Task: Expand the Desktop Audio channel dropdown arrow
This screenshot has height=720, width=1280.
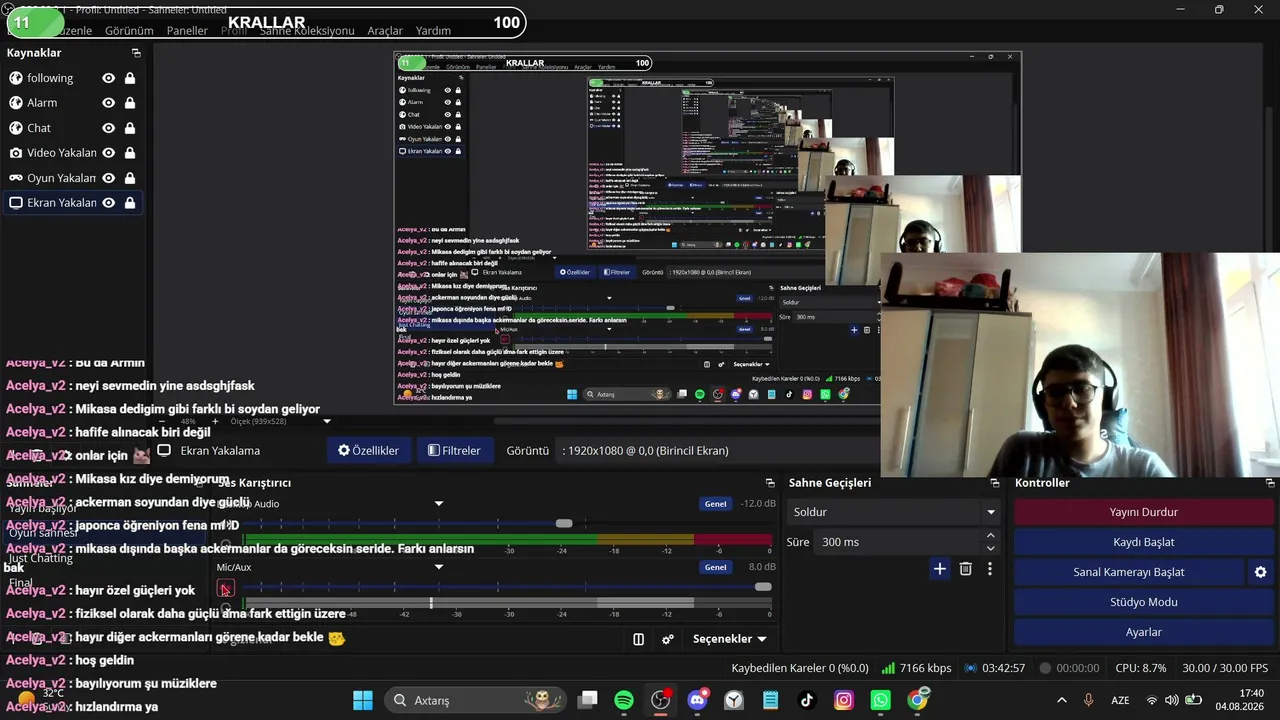Action: [x=438, y=504]
